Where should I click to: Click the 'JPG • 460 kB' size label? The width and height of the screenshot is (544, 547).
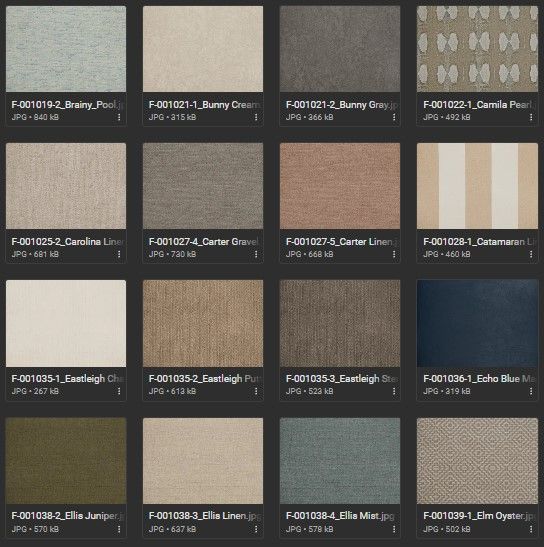point(447,254)
